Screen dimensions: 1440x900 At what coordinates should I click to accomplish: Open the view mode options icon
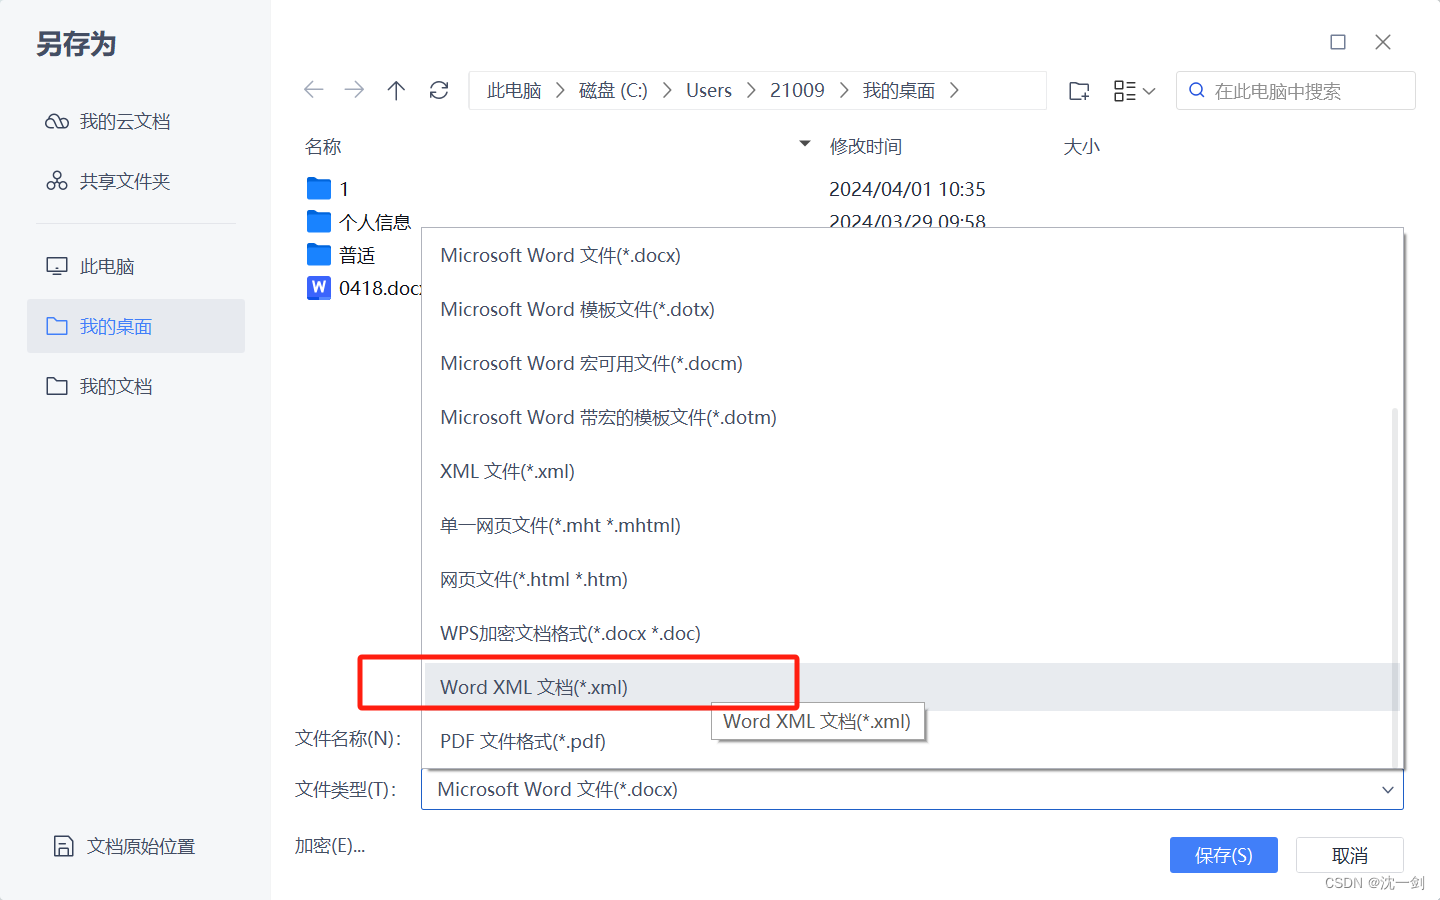(1134, 91)
